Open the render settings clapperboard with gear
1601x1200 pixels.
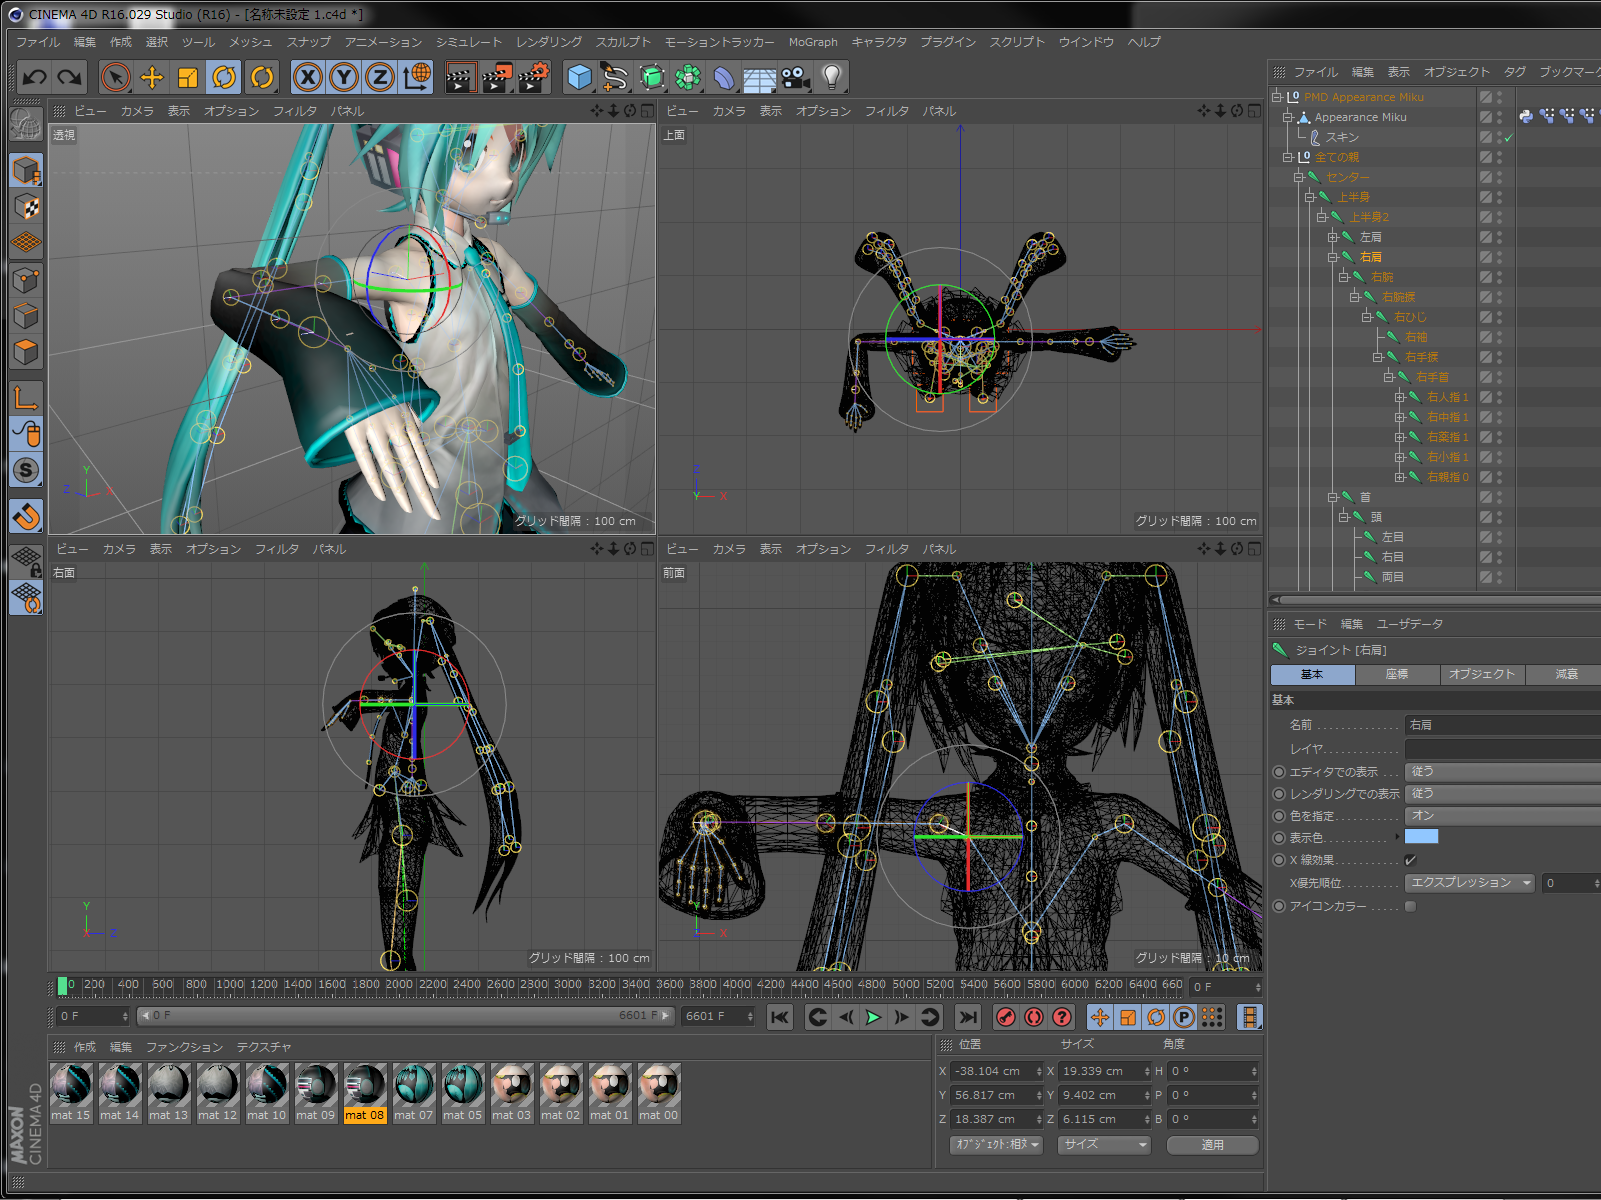click(534, 77)
